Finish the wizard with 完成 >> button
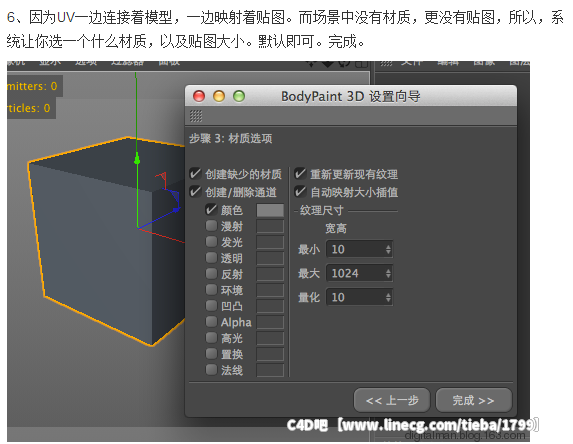The image size is (573, 444). click(x=474, y=400)
